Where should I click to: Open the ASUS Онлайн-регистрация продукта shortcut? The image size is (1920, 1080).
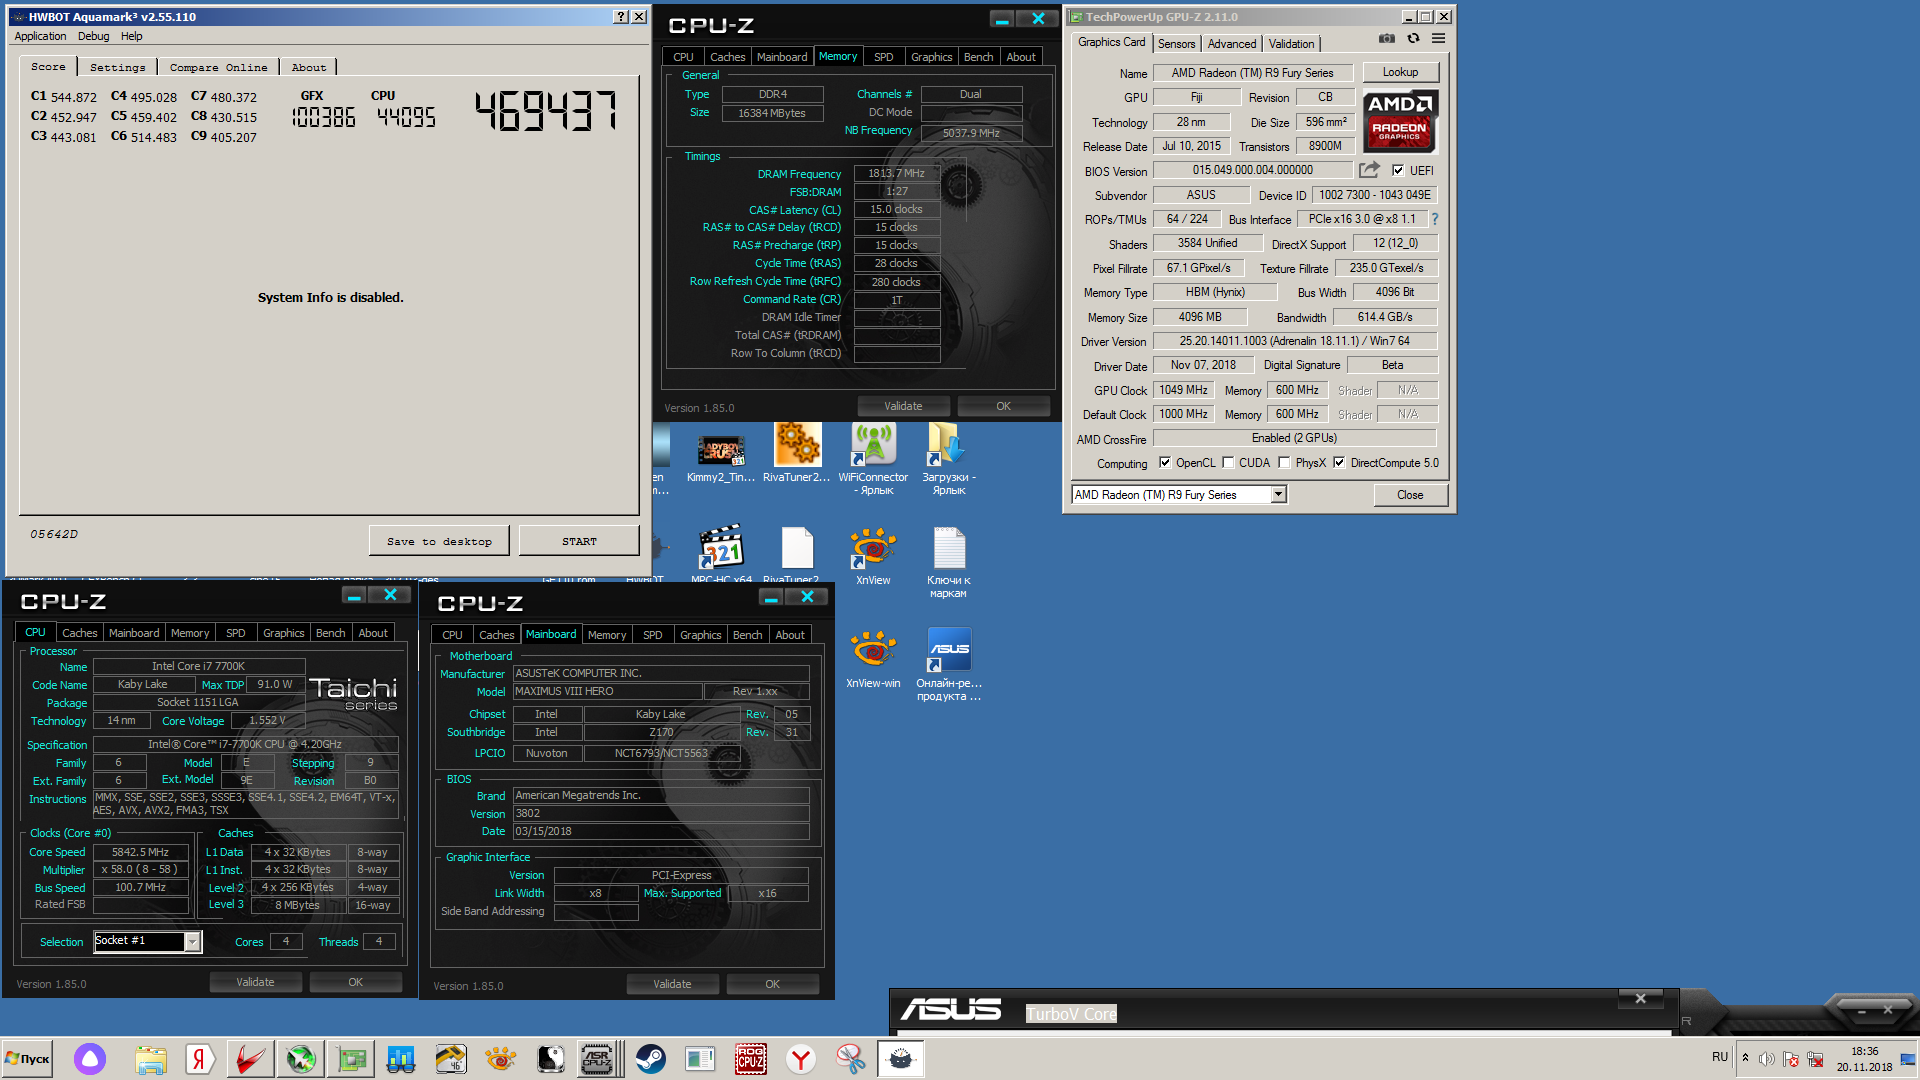pyautogui.click(x=949, y=664)
